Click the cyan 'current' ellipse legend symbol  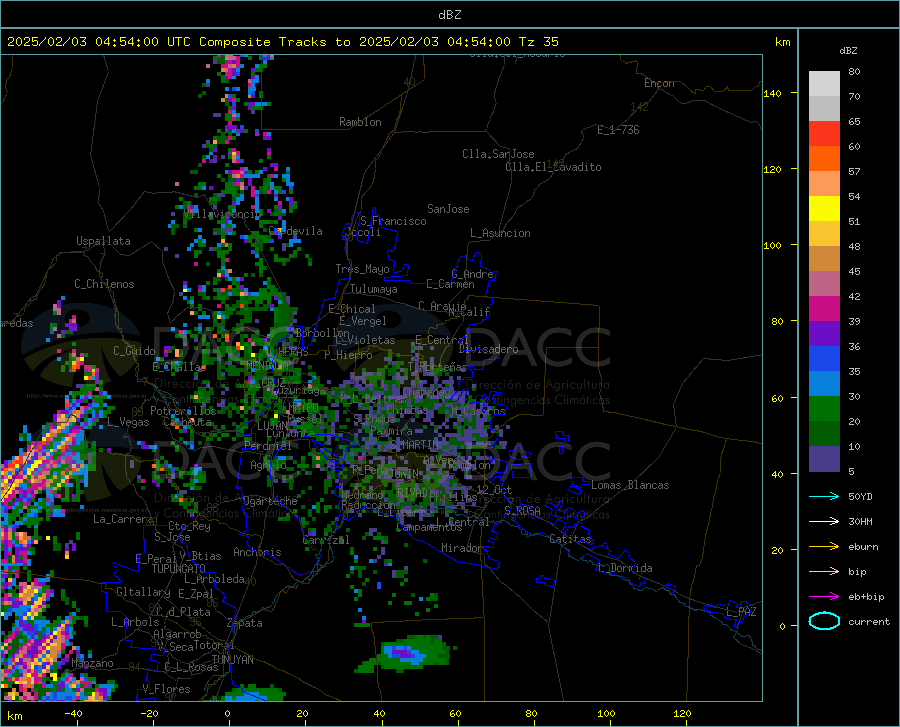(824, 621)
